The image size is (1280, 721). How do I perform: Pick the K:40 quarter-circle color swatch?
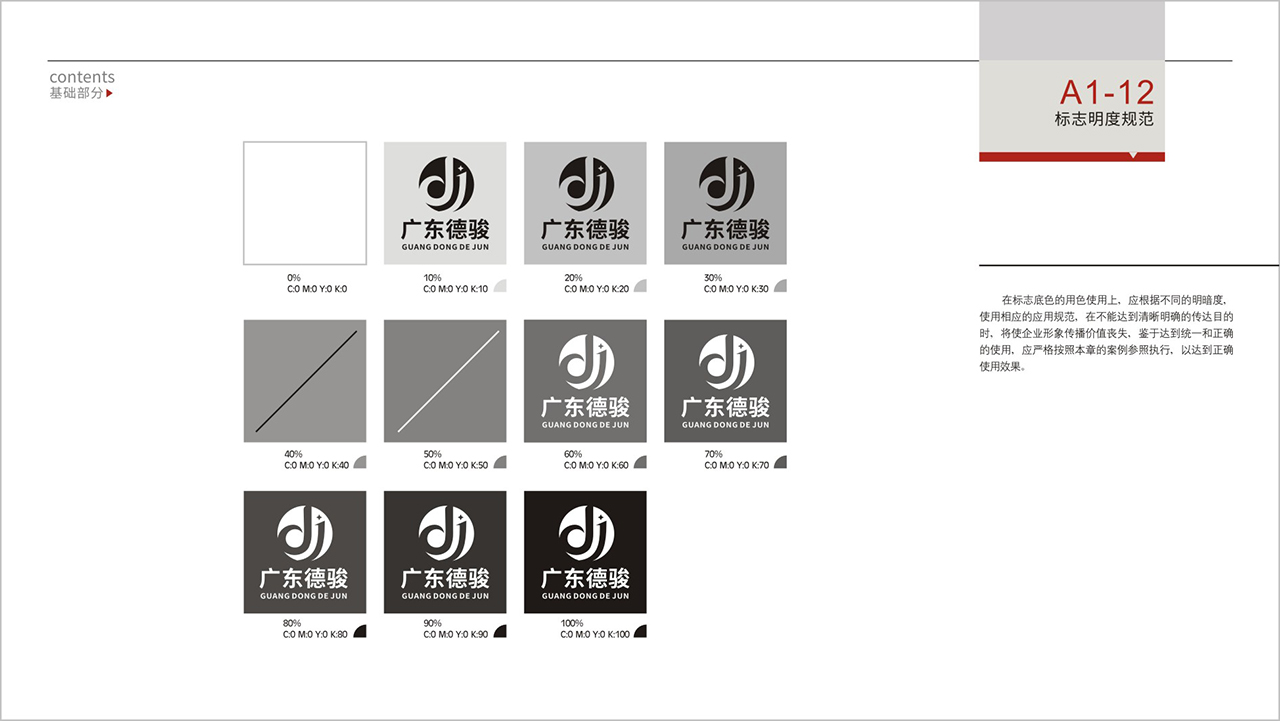[360, 462]
